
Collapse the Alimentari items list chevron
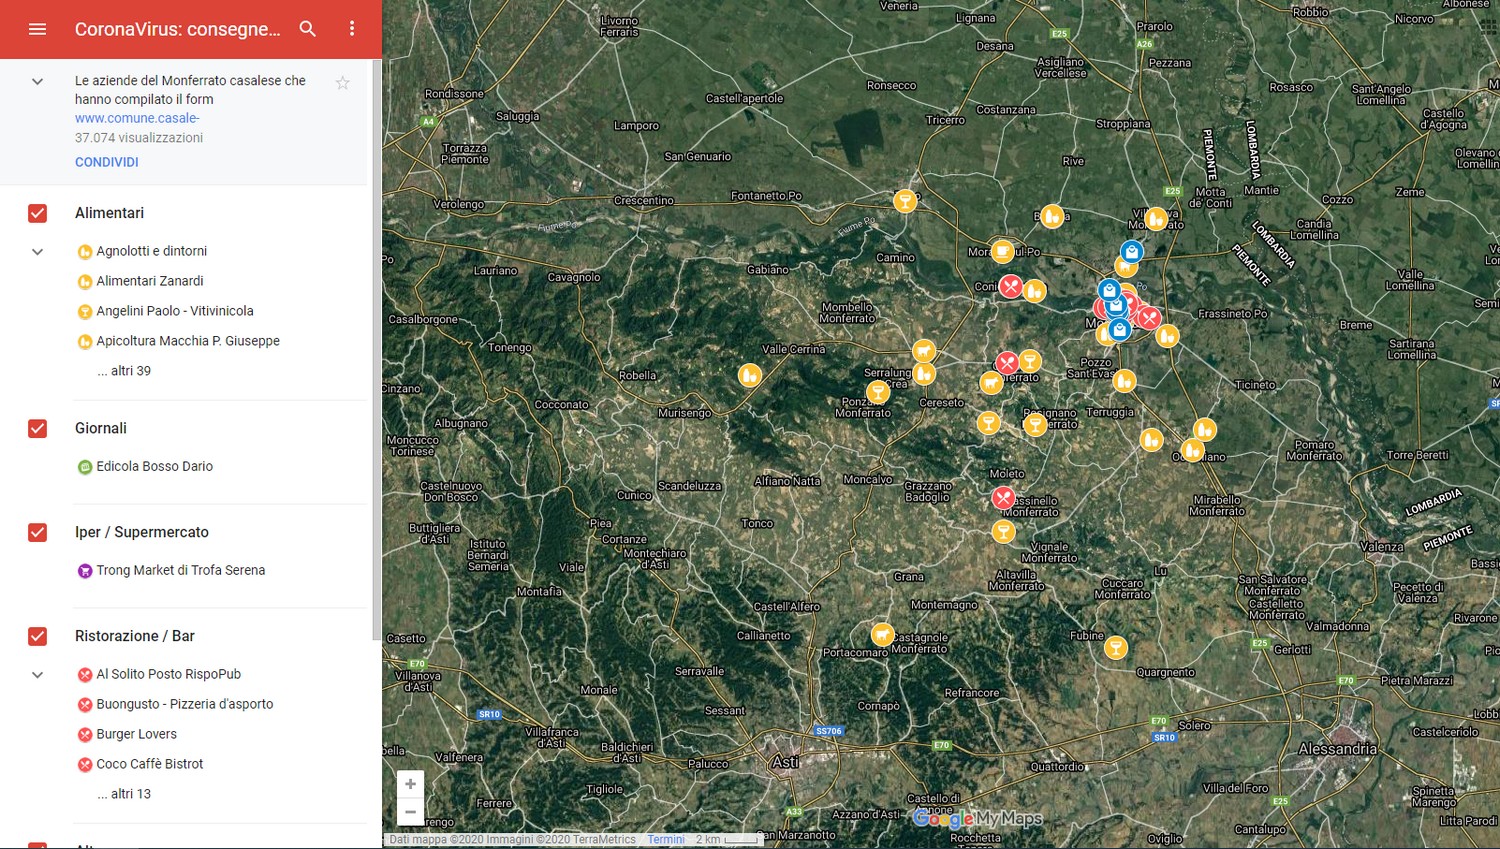tap(37, 252)
